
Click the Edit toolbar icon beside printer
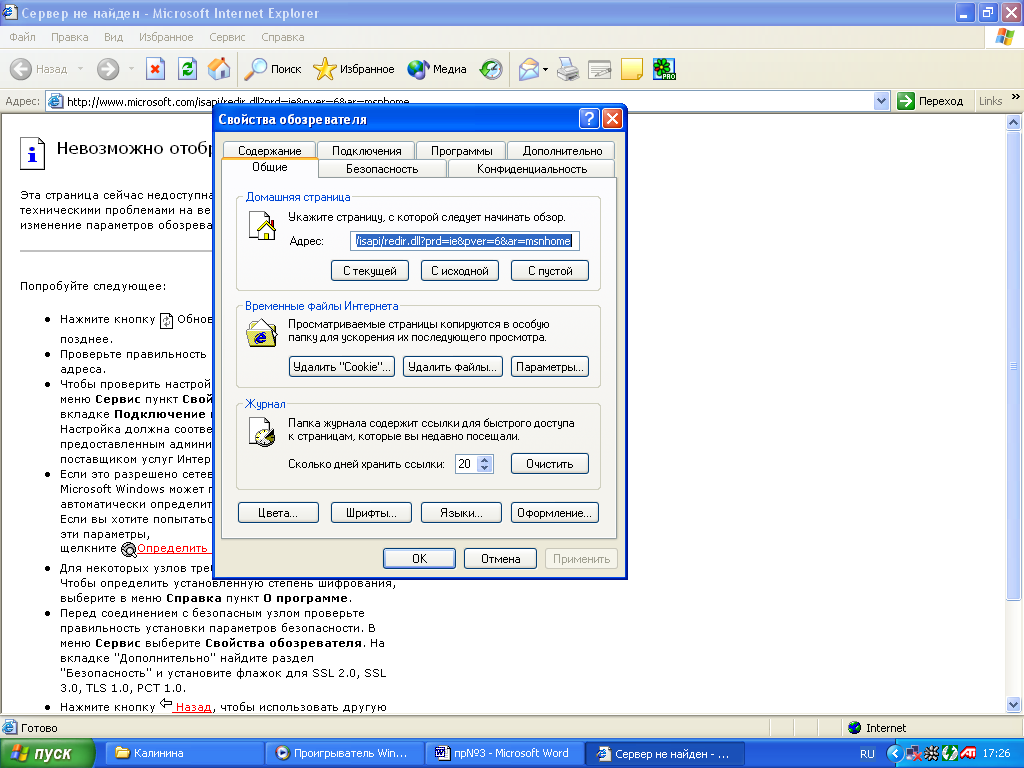(x=600, y=69)
